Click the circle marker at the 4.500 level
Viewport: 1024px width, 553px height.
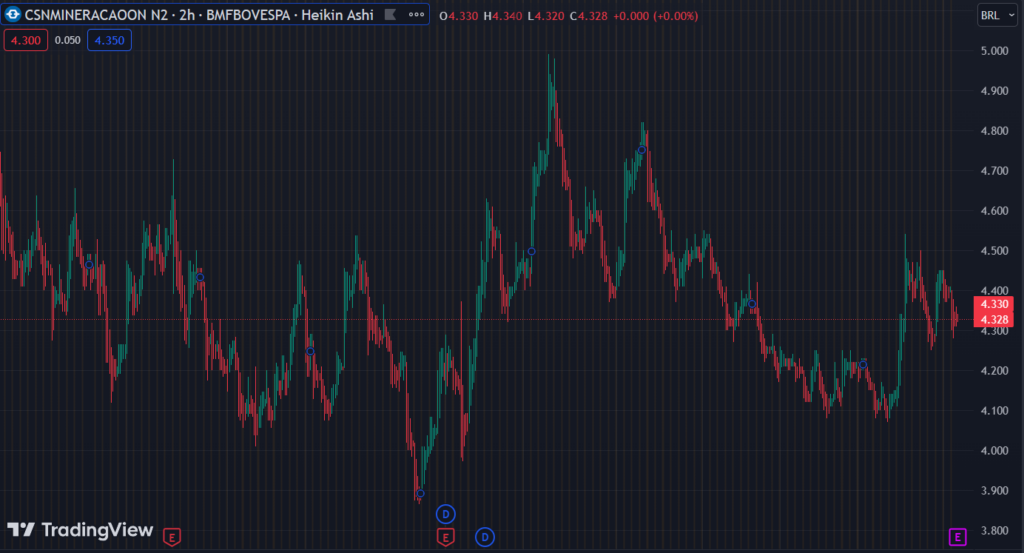[x=532, y=251]
